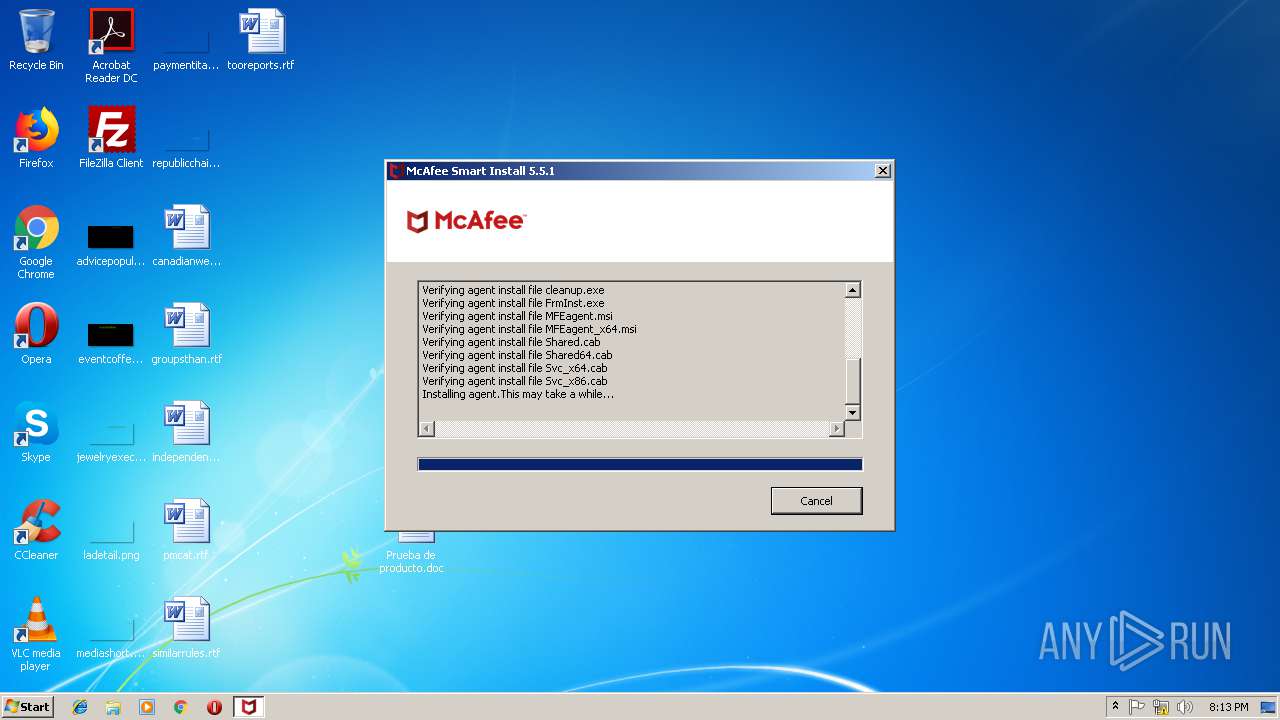Open Action Center flag icon
The height and width of the screenshot is (720, 1280).
1137,707
